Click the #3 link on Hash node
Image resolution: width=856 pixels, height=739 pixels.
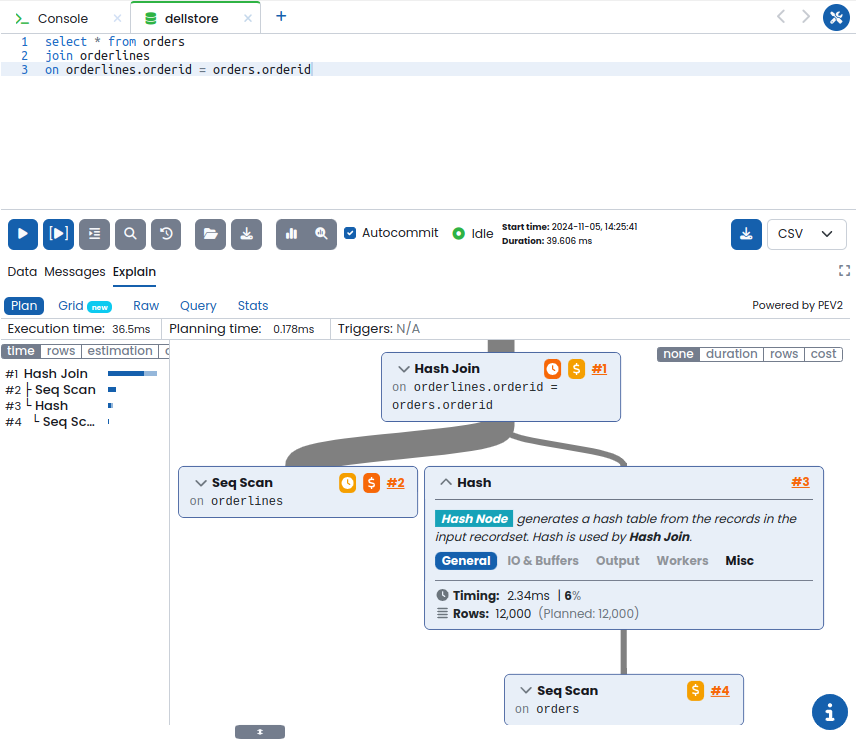coord(800,482)
